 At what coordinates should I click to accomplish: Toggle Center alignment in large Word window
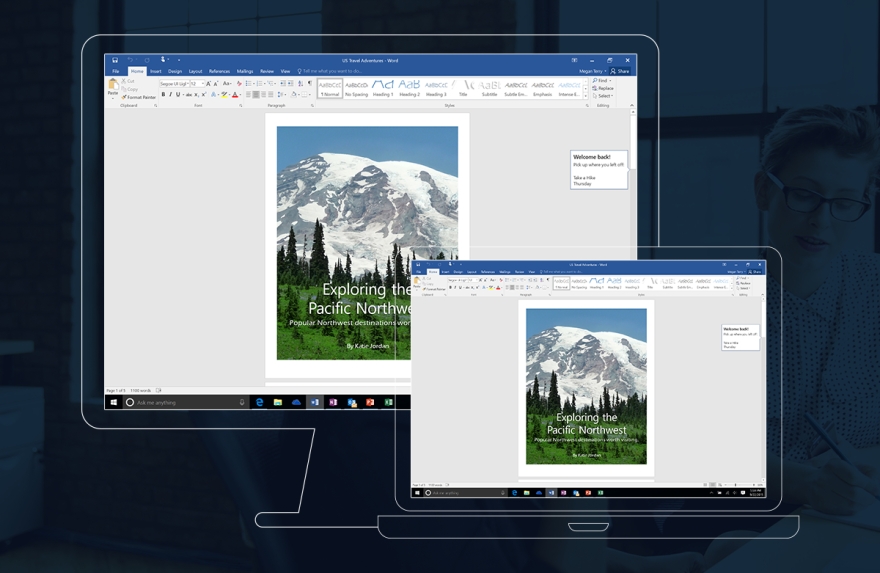[256, 94]
